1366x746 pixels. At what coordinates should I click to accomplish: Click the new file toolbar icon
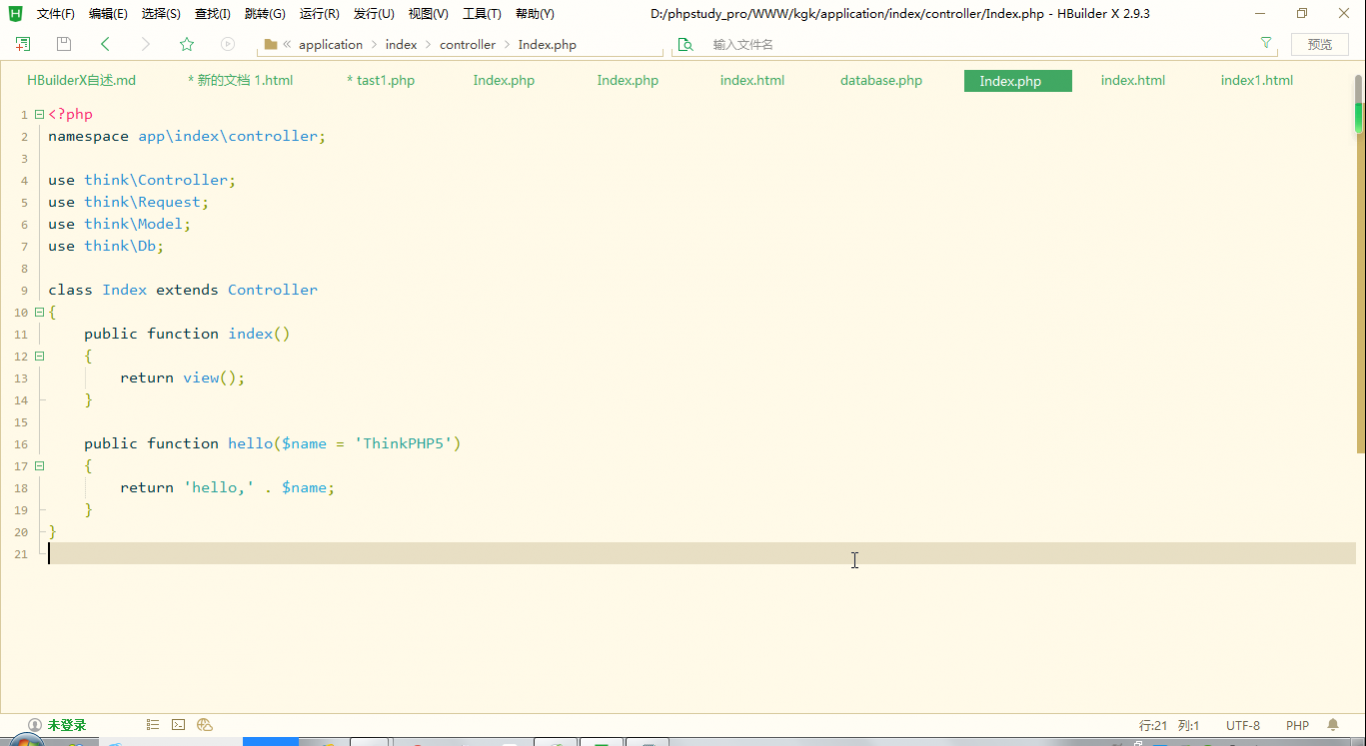[23, 44]
